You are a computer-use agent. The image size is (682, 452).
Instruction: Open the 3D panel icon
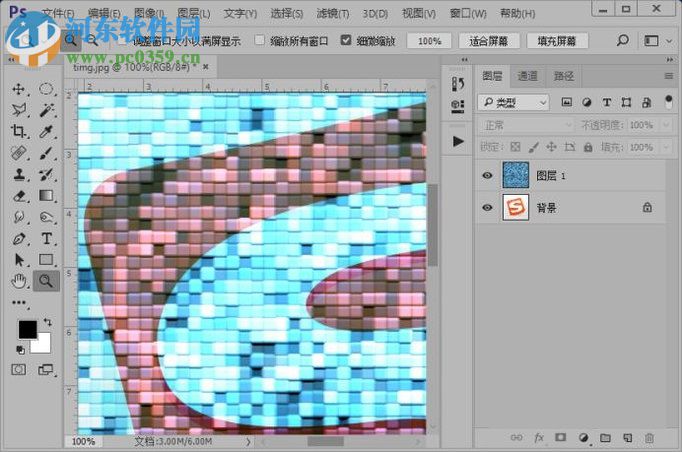458,106
